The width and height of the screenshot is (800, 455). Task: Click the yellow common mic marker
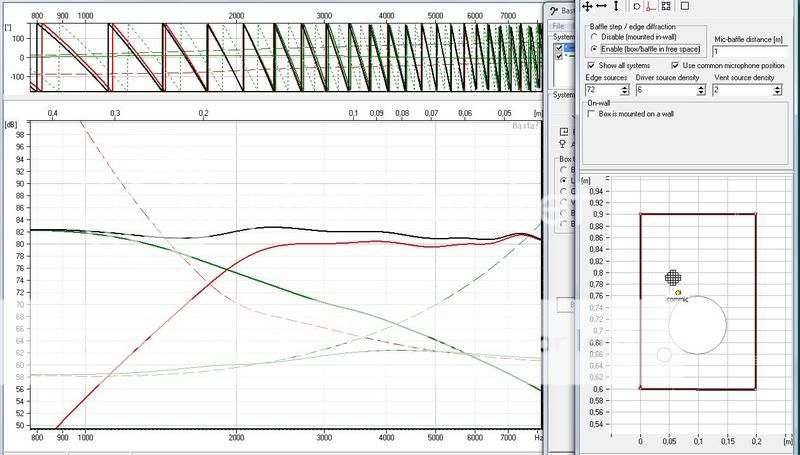pyautogui.click(x=678, y=293)
